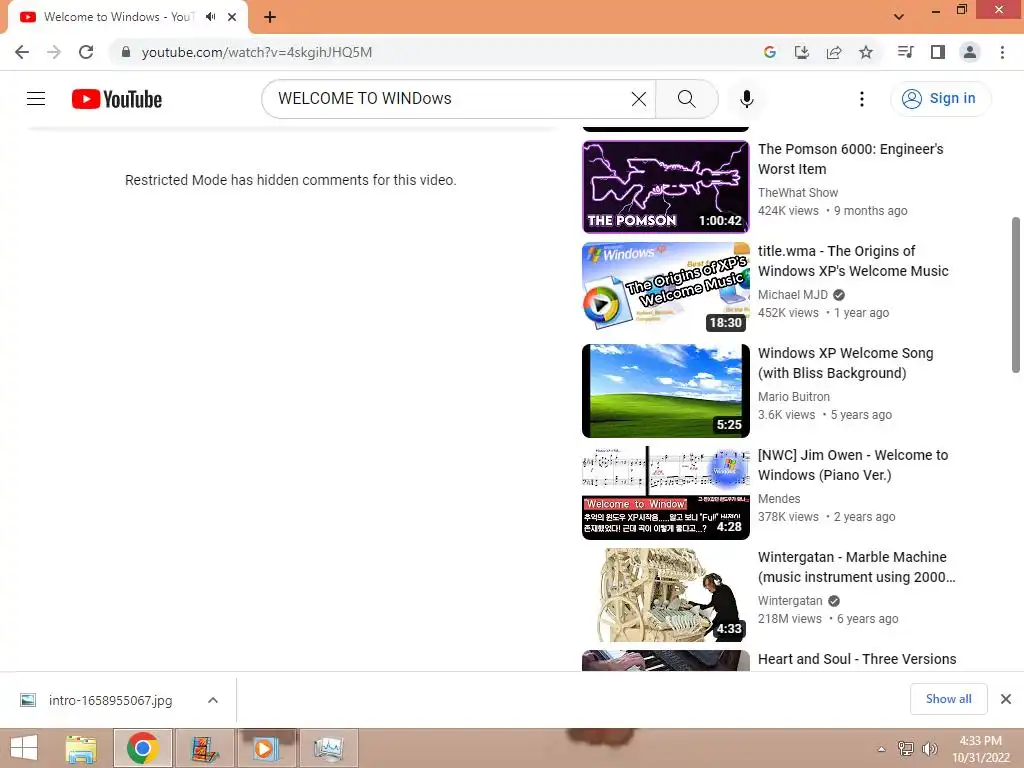Reload the YouTube page
1024x768 pixels.
point(86,52)
